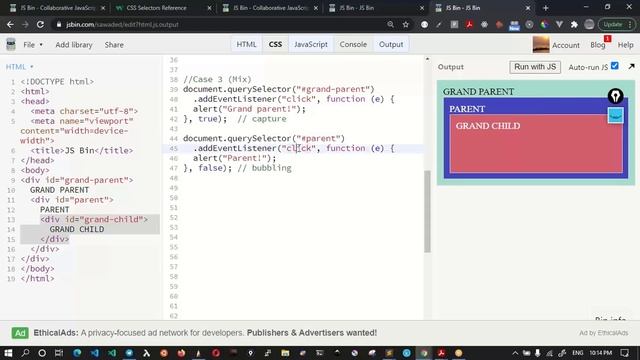Go forward in browser history
The image size is (640, 360).
tap(25, 24)
